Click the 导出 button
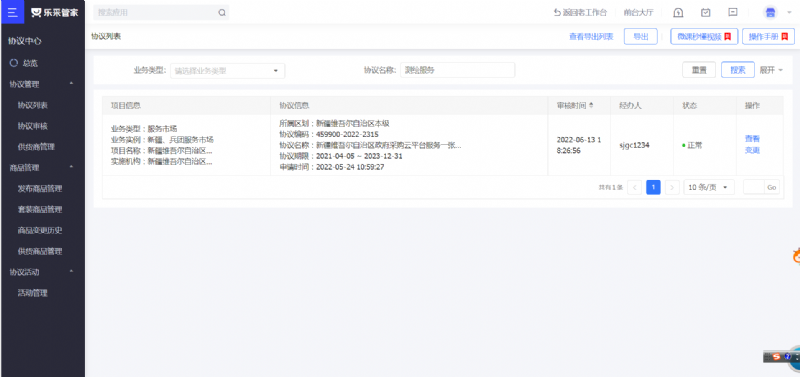Screen dimensions: 800x377 click(641, 37)
